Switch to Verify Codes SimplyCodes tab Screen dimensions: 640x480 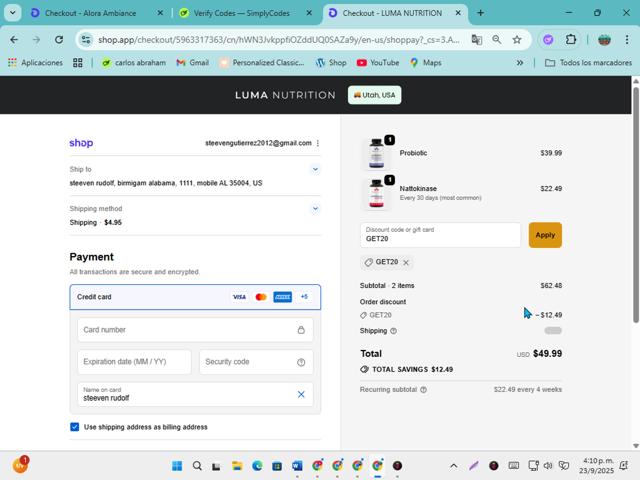pyautogui.click(x=241, y=13)
